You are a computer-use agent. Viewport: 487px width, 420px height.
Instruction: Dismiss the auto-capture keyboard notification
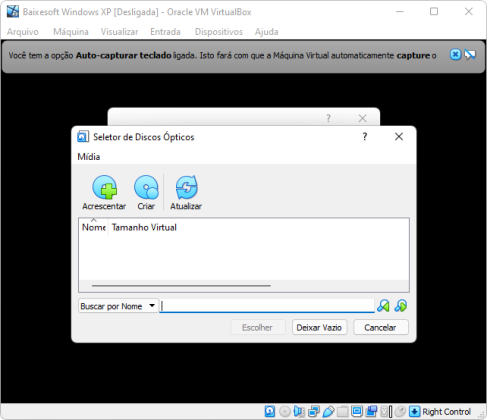coord(455,54)
